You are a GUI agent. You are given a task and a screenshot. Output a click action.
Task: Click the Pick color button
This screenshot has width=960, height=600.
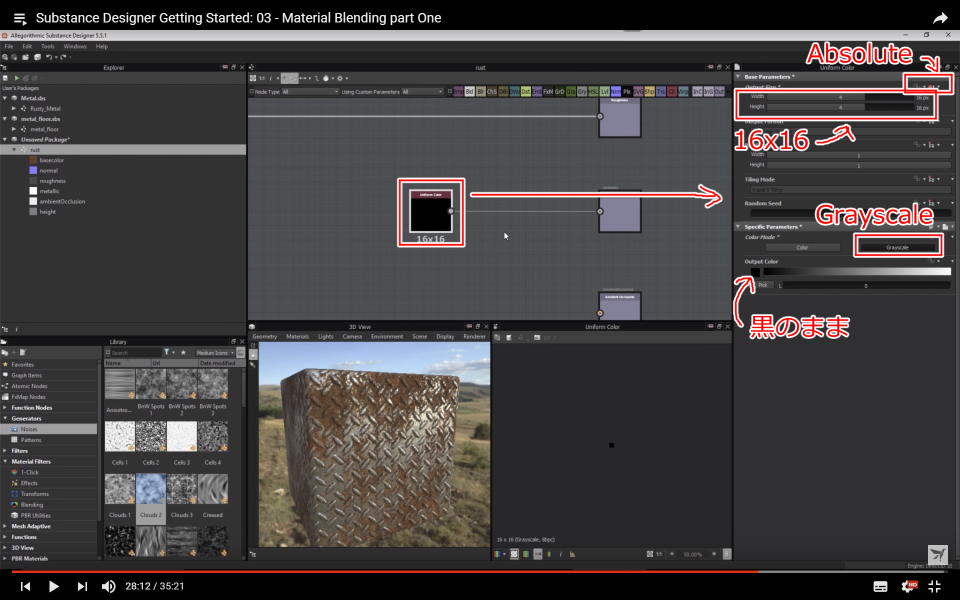coord(763,285)
